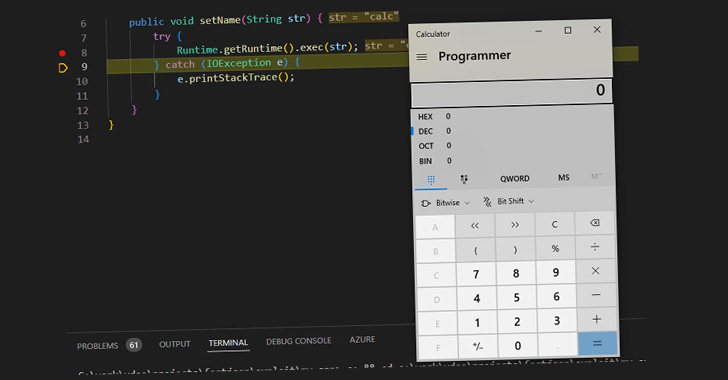728x380 pixels.
Task: Click the multiply operator key
Action: (595, 271)
